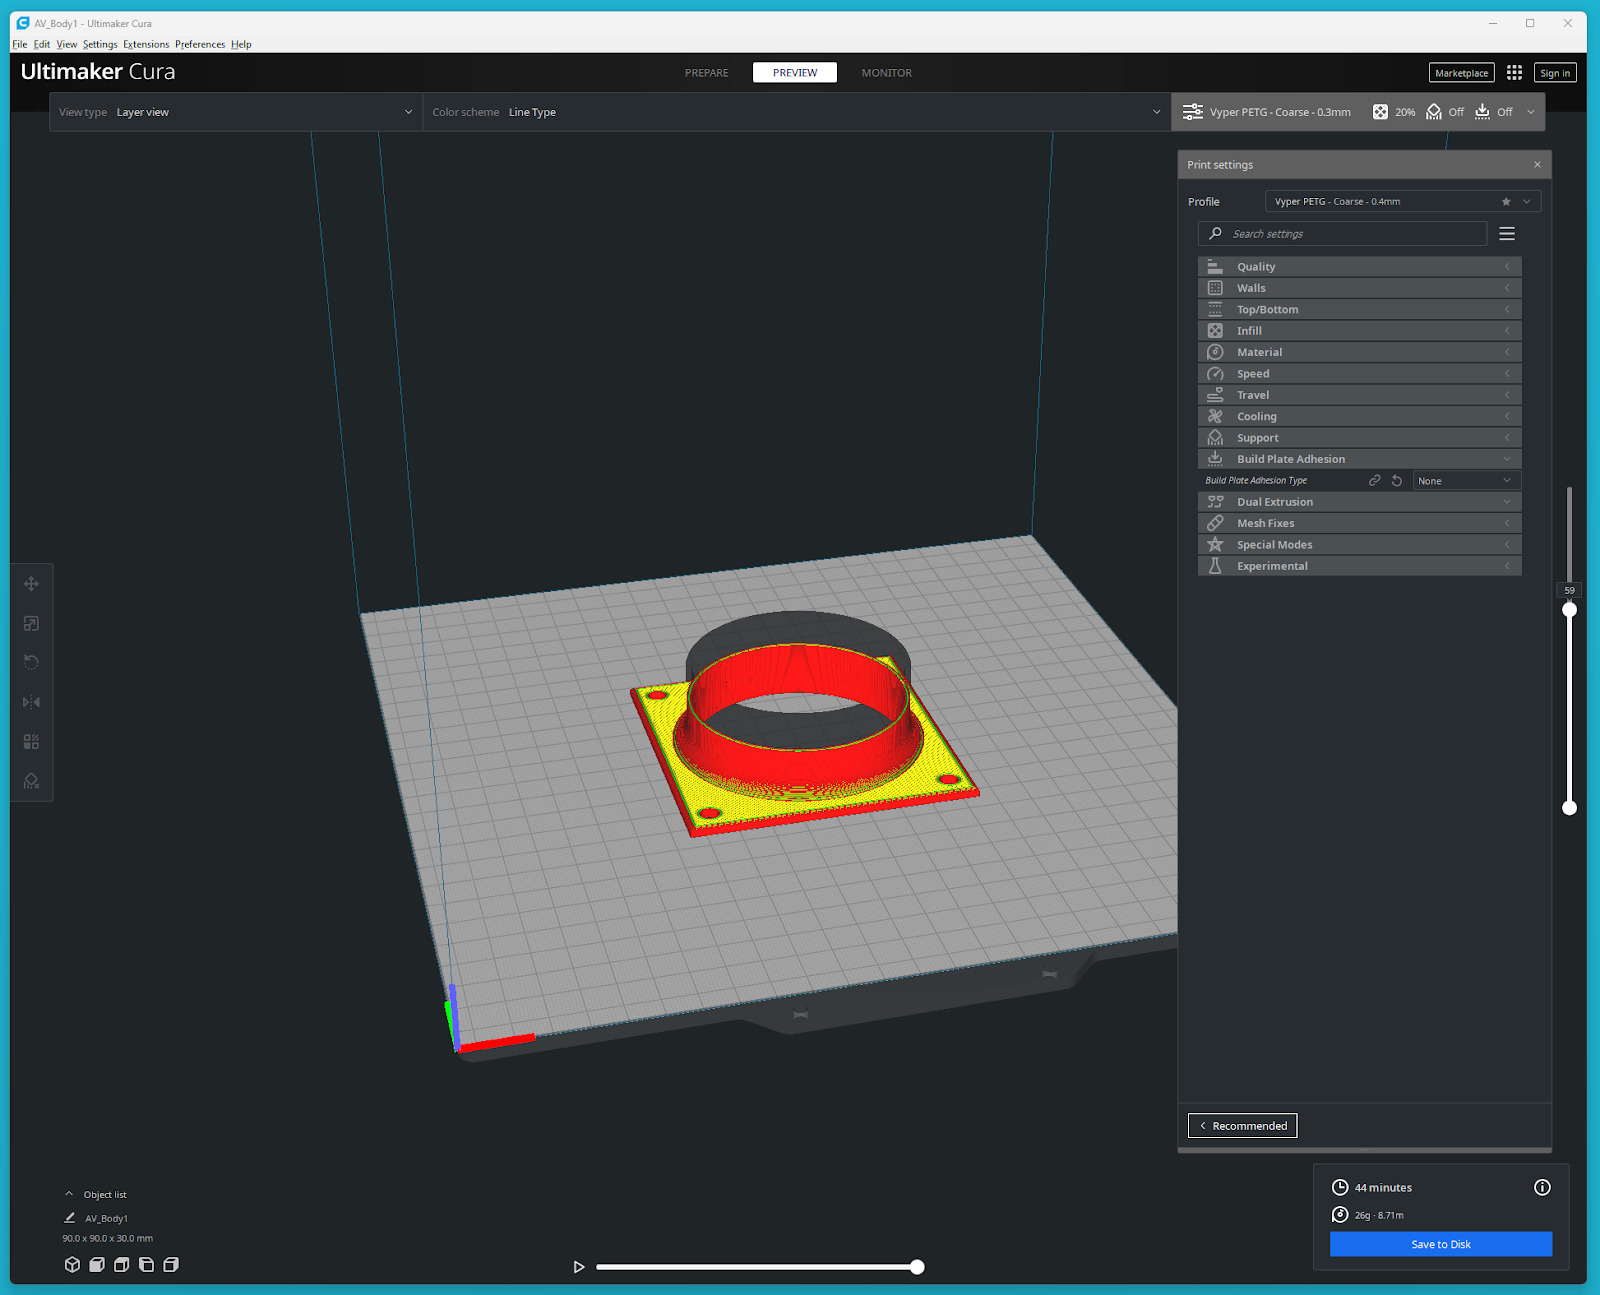The width and height of the screenshot is (1600, 1295).
Task: Select the Per Model Settings tool
Action: (31, 741)
